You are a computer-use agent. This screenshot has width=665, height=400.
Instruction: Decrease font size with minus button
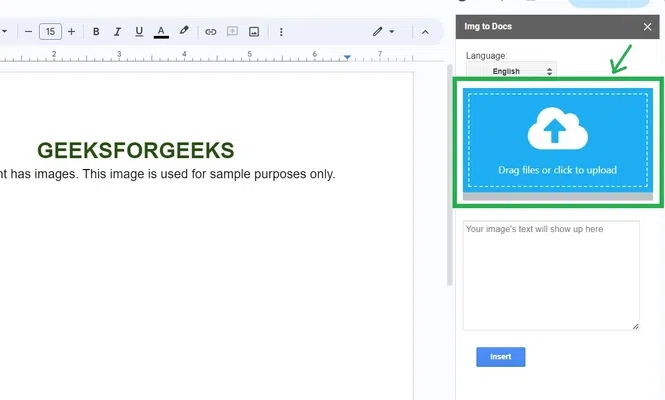coord(27,32)
